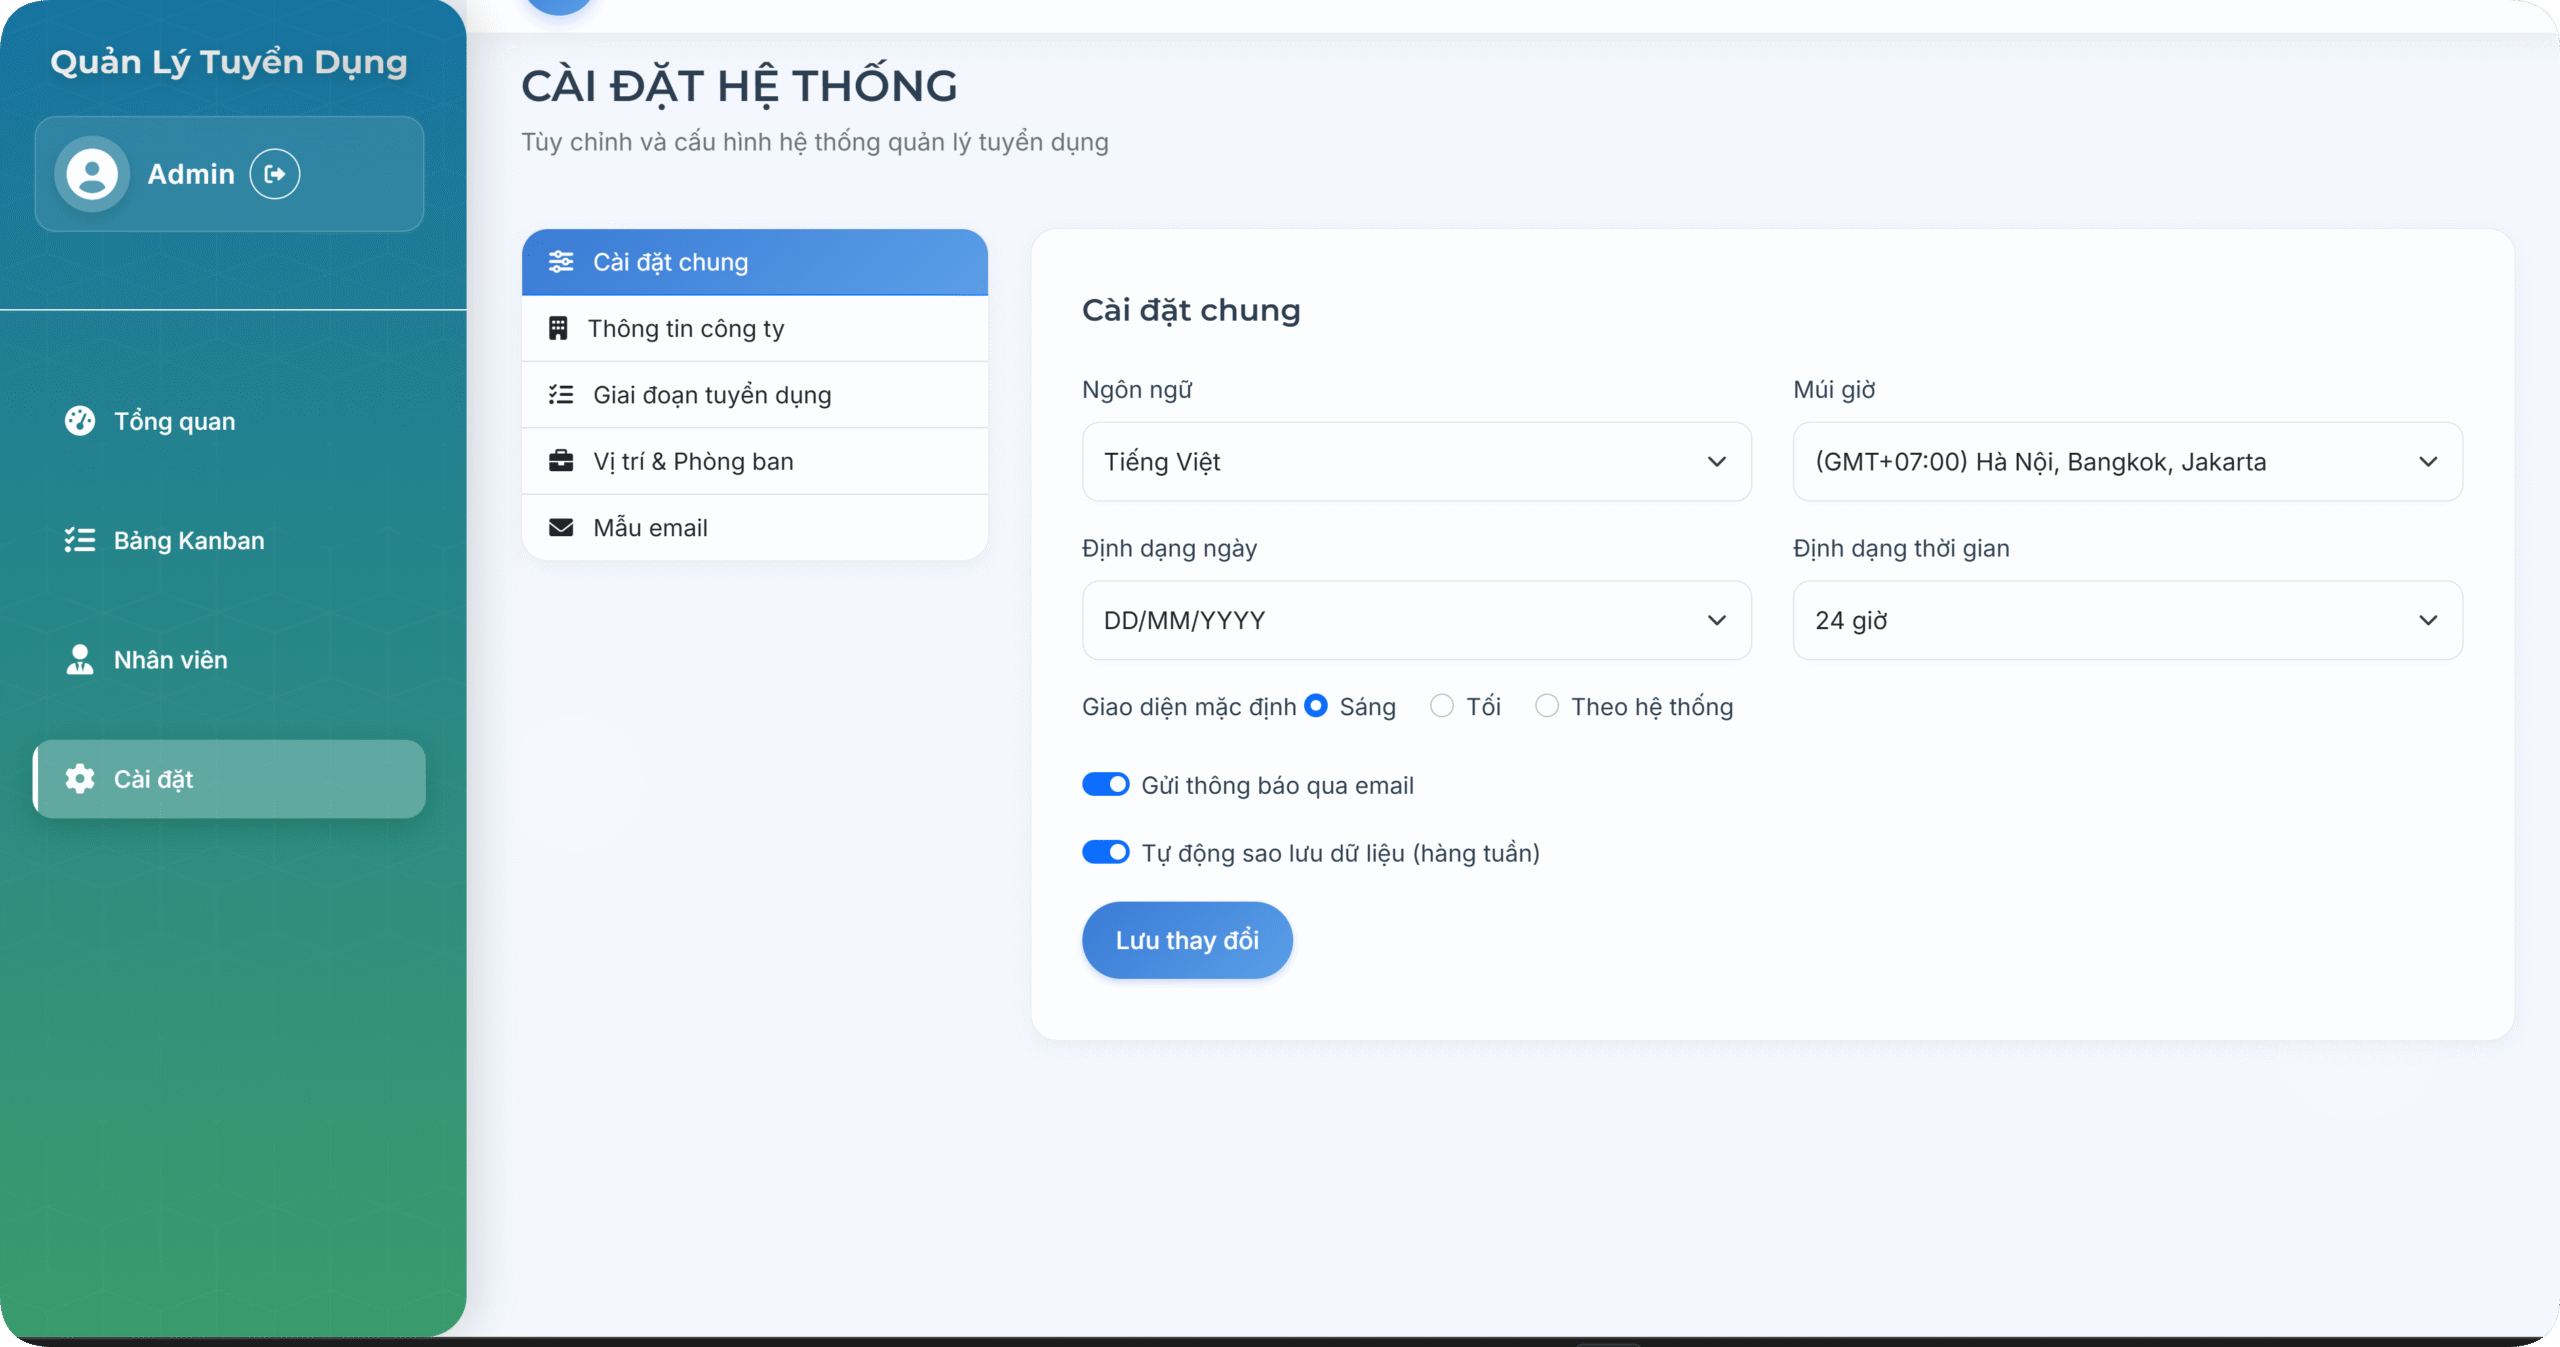Screen dimensions: 2560x1347
Task: Select the Tối theme radio button
Action: [1441, 706]
